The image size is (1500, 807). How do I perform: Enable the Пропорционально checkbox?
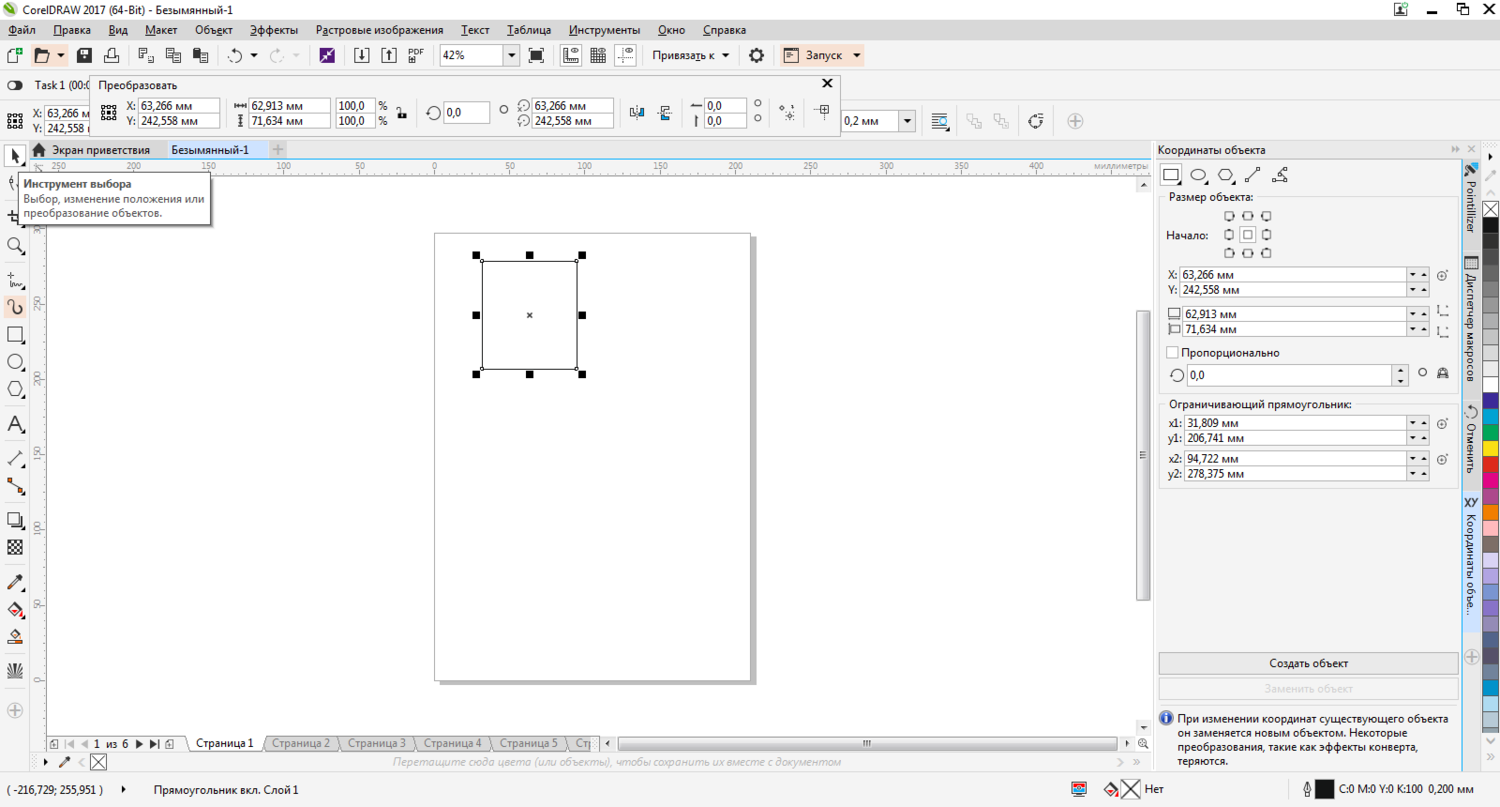pyautogui.click(x=1172, y=353)
